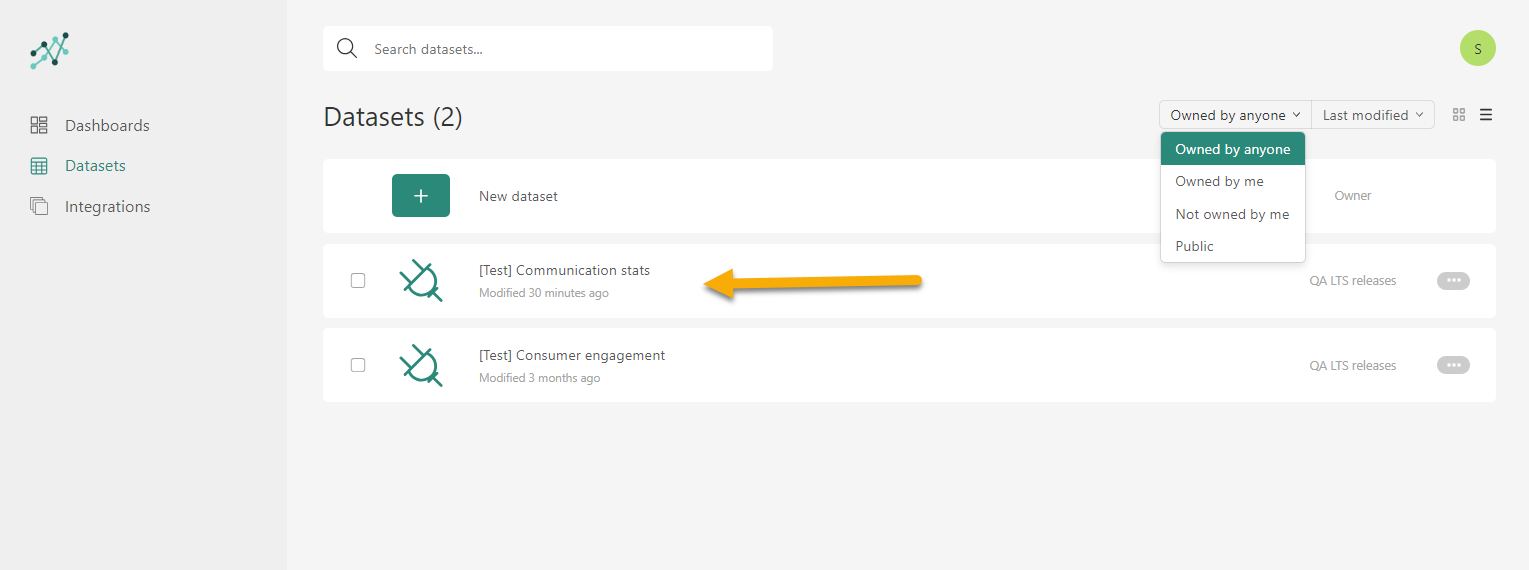
Task: Choose Owned by me filter option
Action: pos(1219,181)
